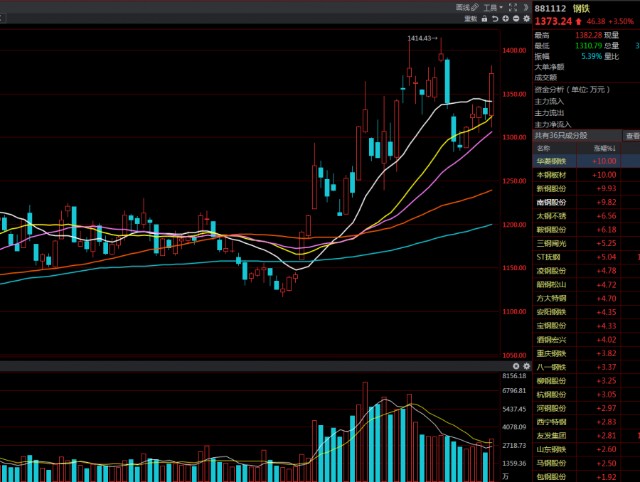640x482 pixels.
Task: Collapse side panel with double-chevron arrow
Action: [525, 7]
